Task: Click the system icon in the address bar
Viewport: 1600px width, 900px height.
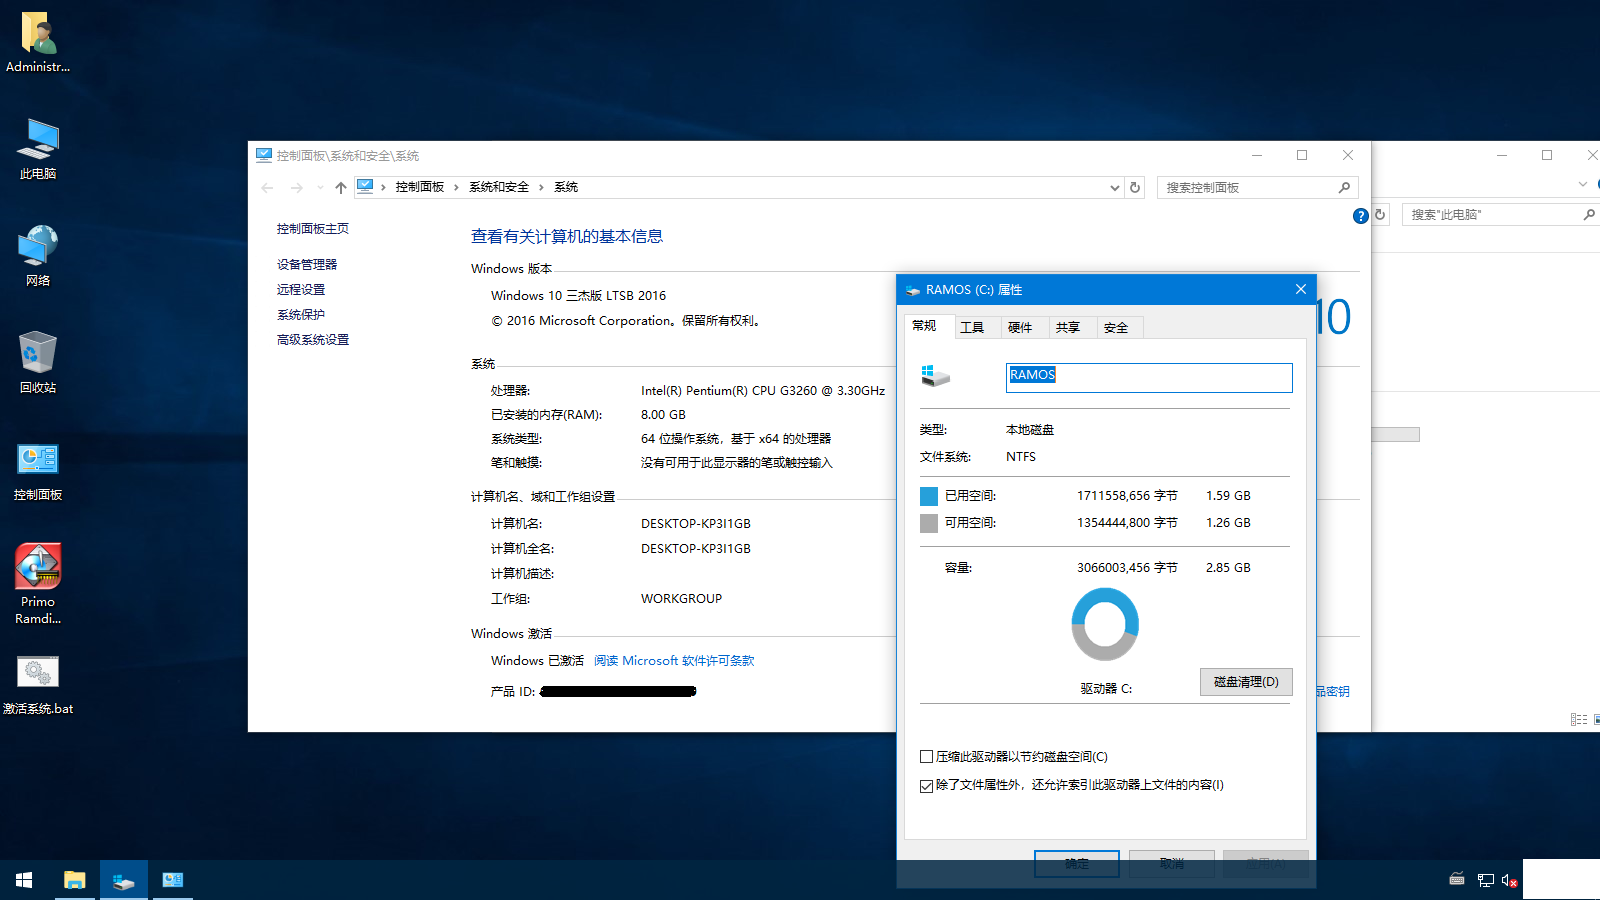Action: [365, 187]
